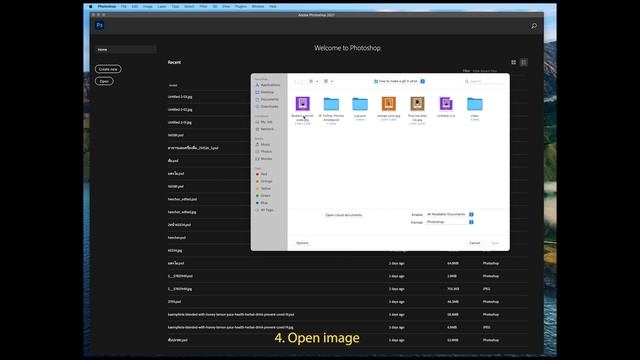Click the Create new button
640x360 pixels.
(108, 69)
